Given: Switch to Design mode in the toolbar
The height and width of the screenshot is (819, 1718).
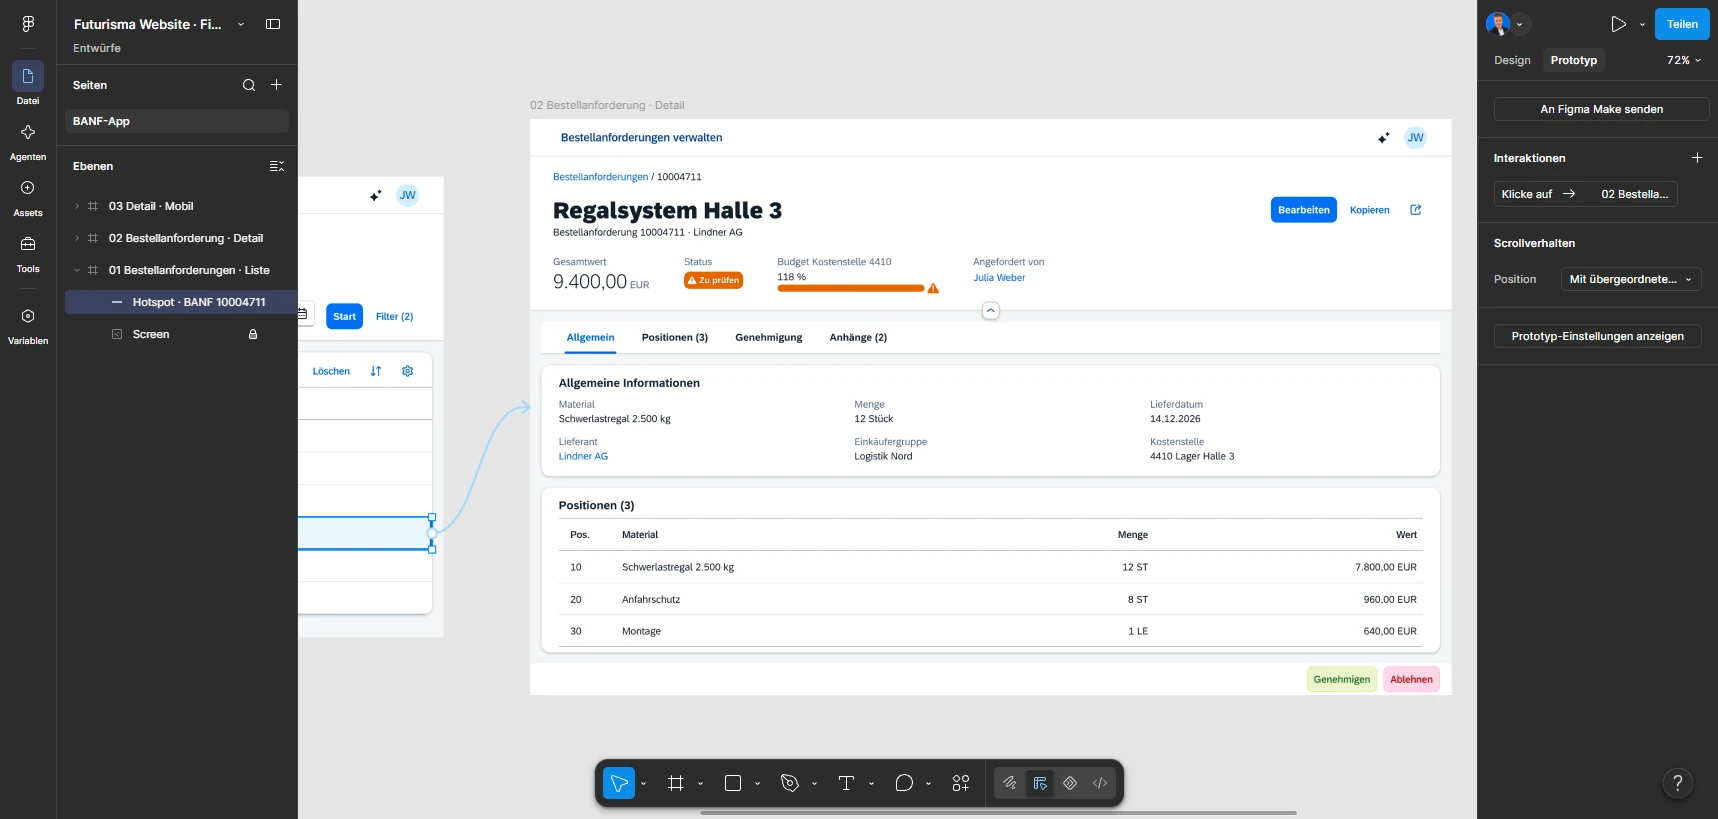Looking at the screenshot, I should tap(1040, 783).
